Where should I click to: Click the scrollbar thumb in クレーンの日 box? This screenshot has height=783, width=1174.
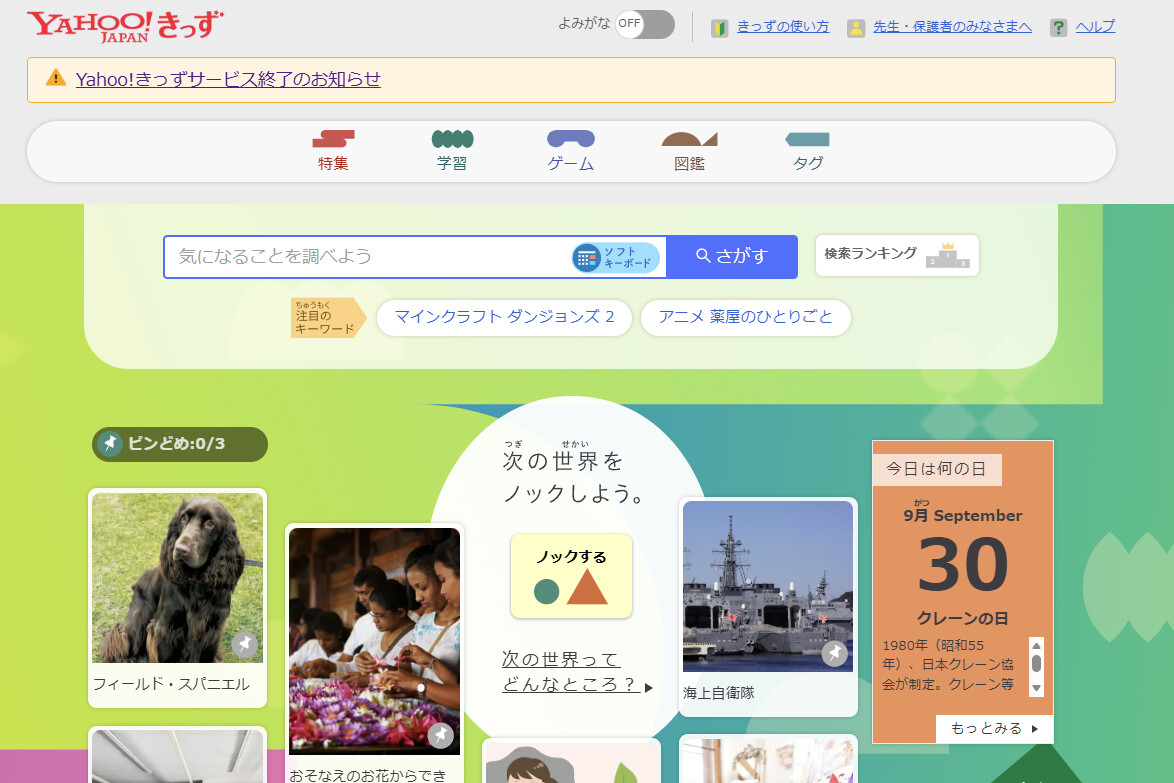(1036, 663)
